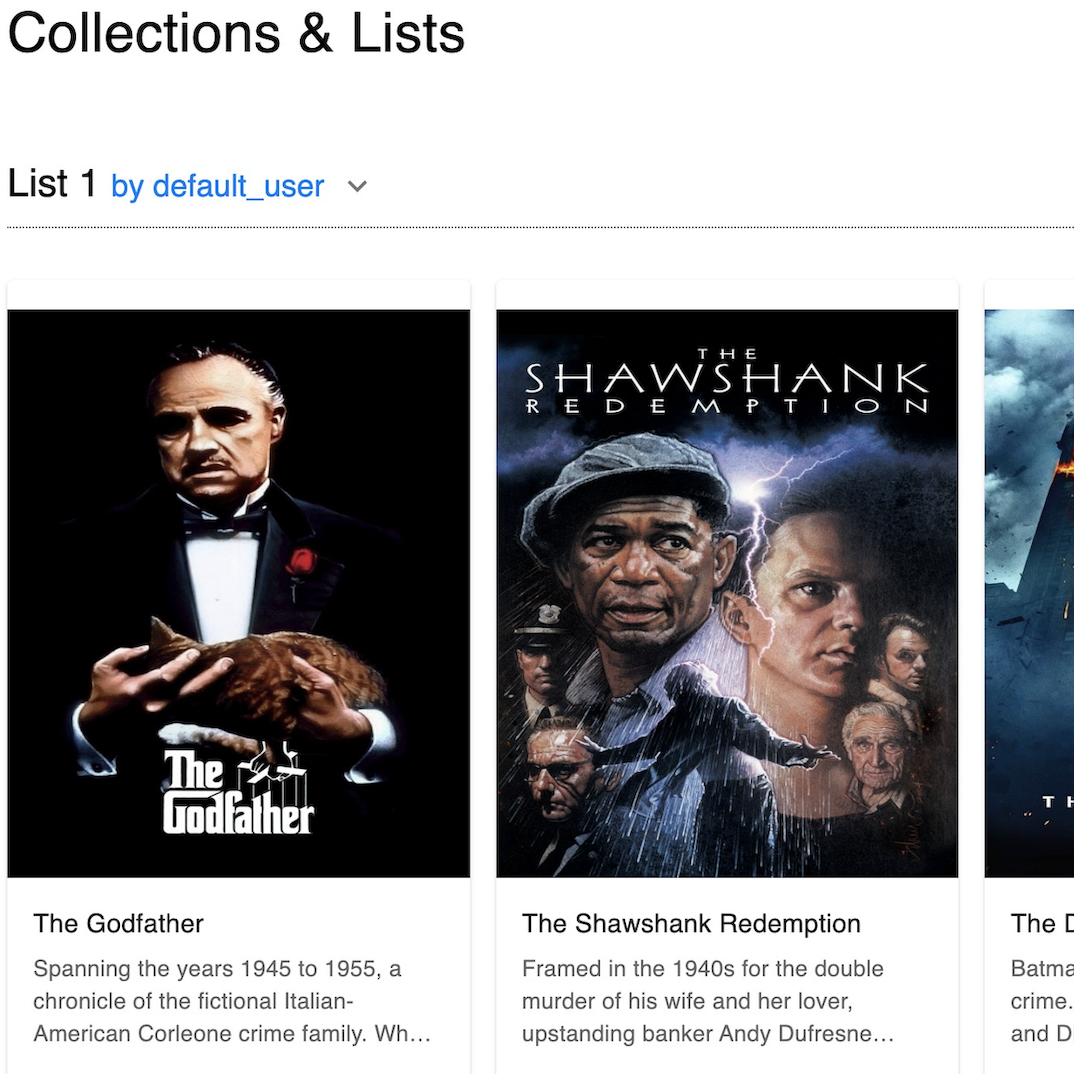The image size is (1074, 1074).
Task: Click The Shawshank Redemption title text
Action: point(691,923)
